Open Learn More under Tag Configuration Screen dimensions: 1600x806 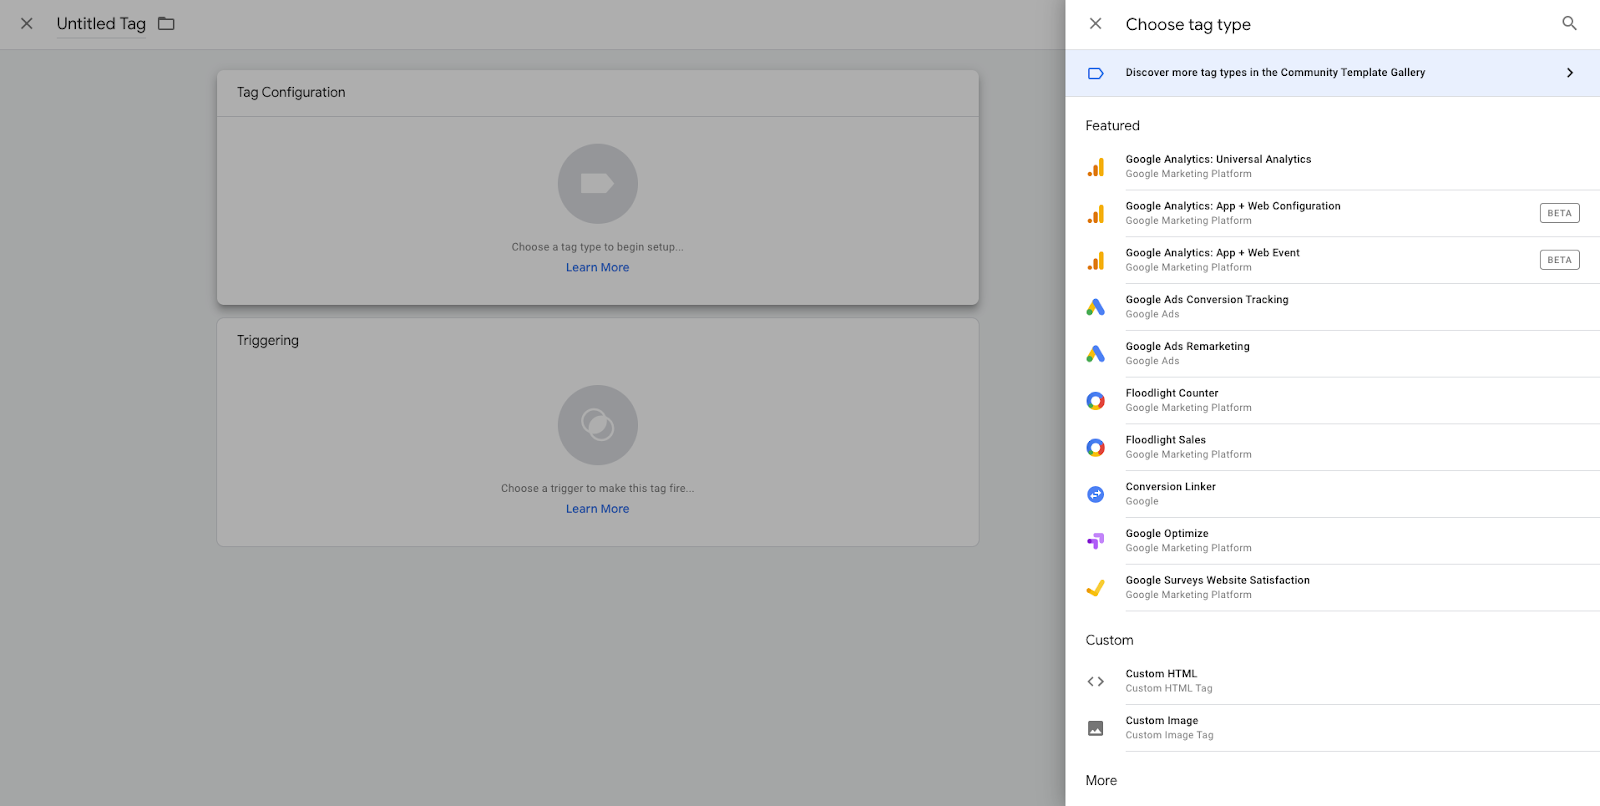tap(598, 268)
